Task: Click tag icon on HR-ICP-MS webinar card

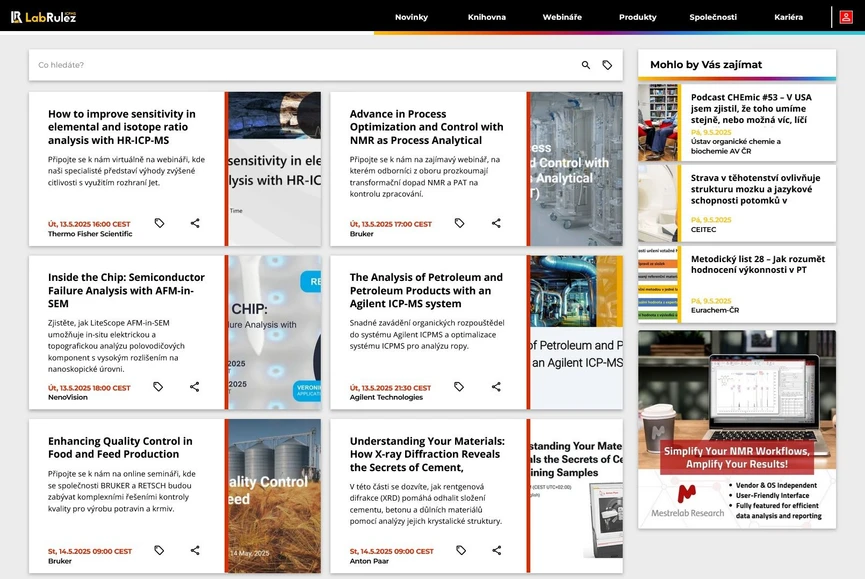Action: pyautogui.click(x=159, y=223)
